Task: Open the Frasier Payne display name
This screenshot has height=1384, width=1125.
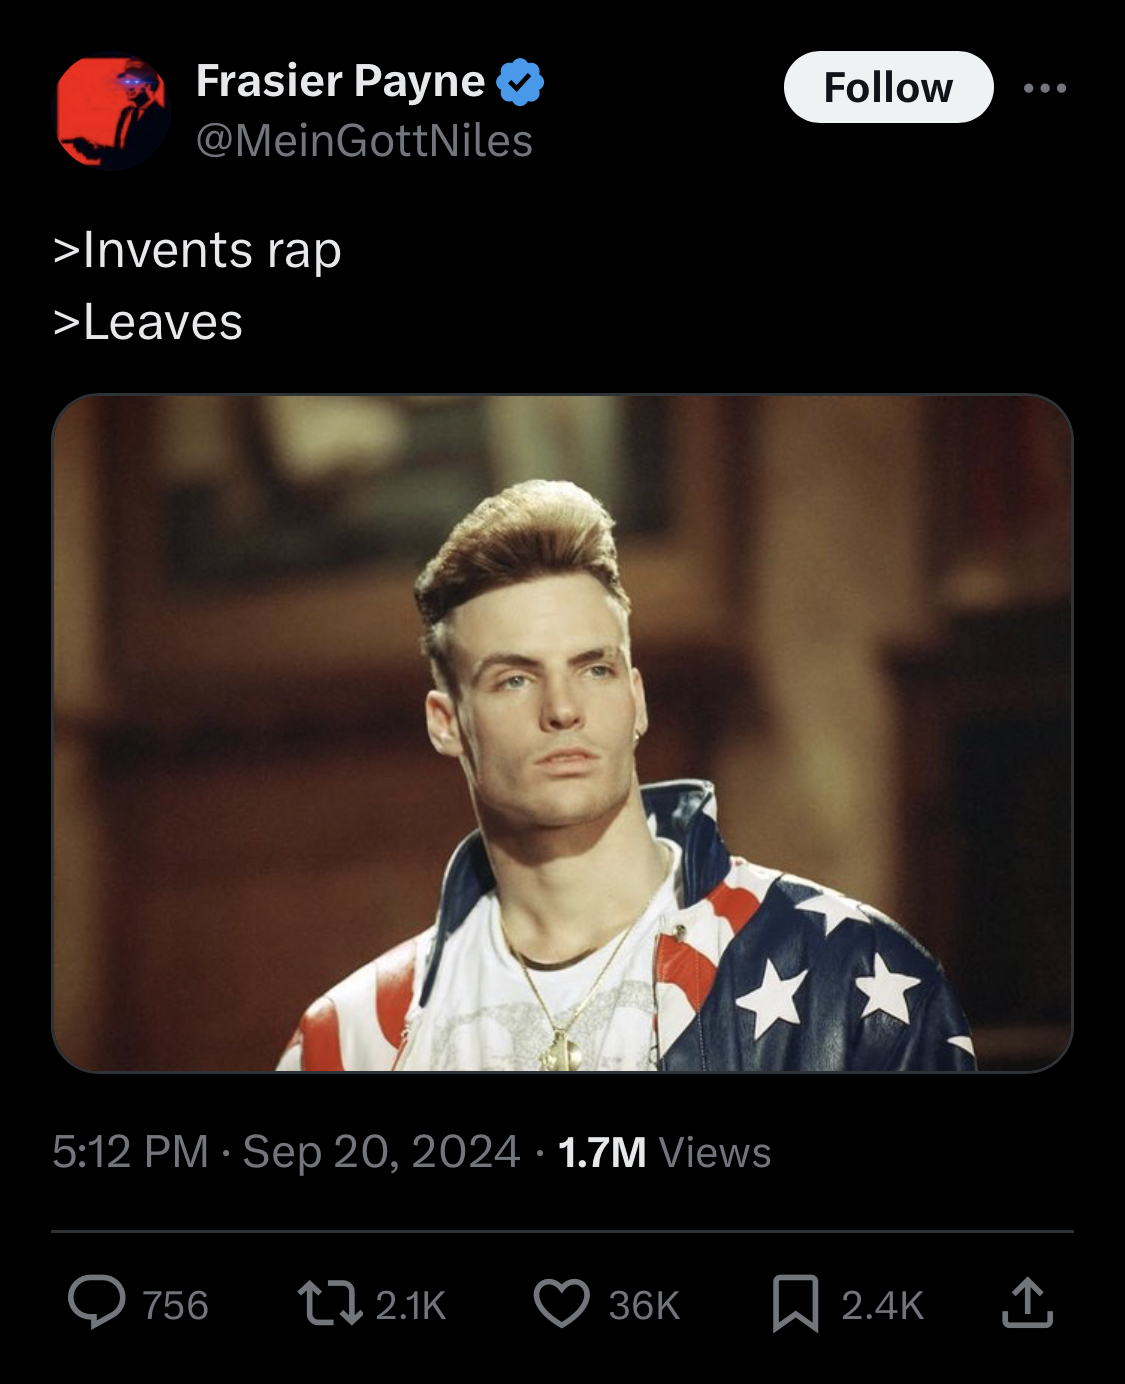Action: click(x=340, y=81)
